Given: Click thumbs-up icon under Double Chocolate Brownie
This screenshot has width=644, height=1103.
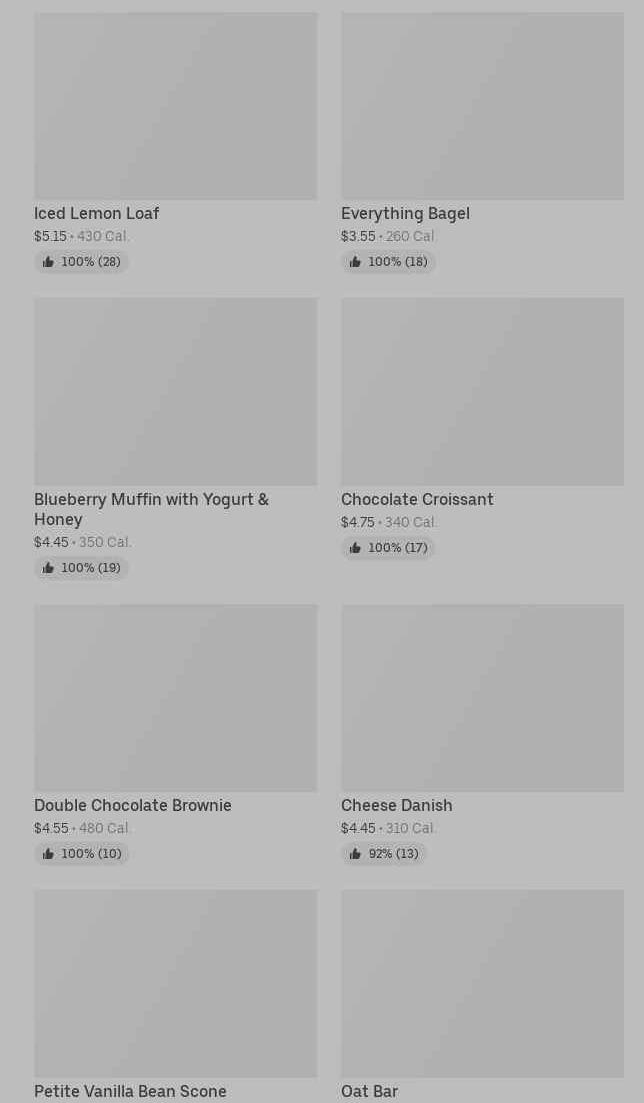Looking at the screenshot, I should [x=48, y=854].
